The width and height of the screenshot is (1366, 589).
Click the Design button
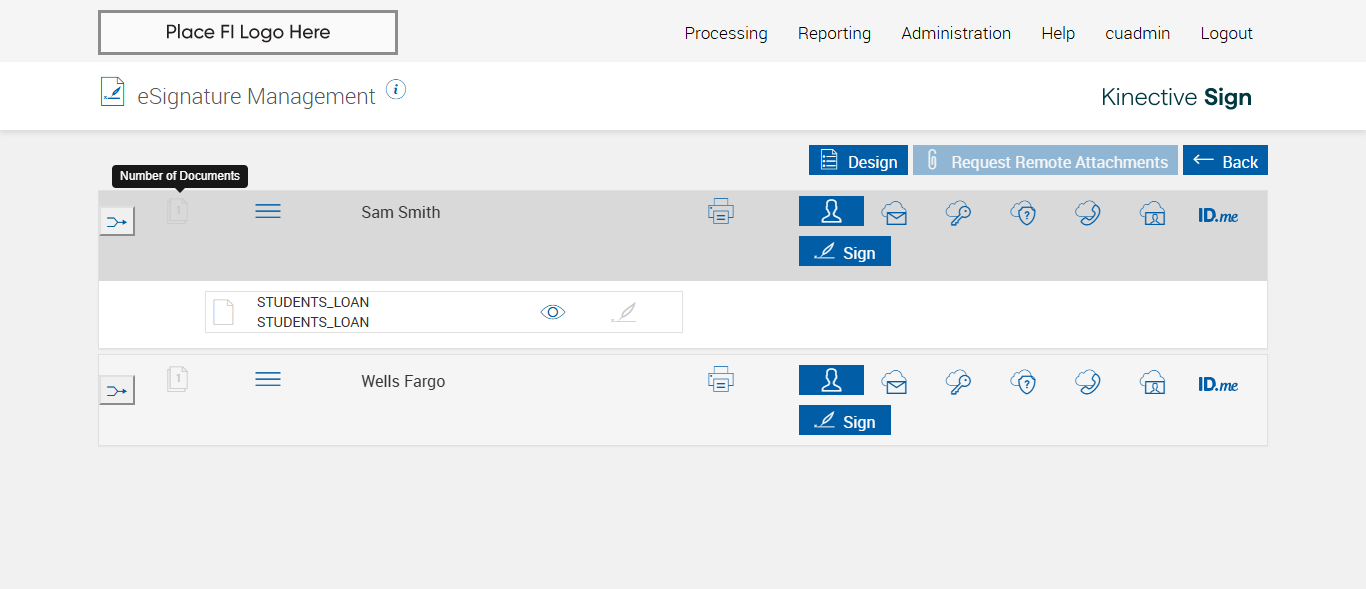tap(858, 161)
